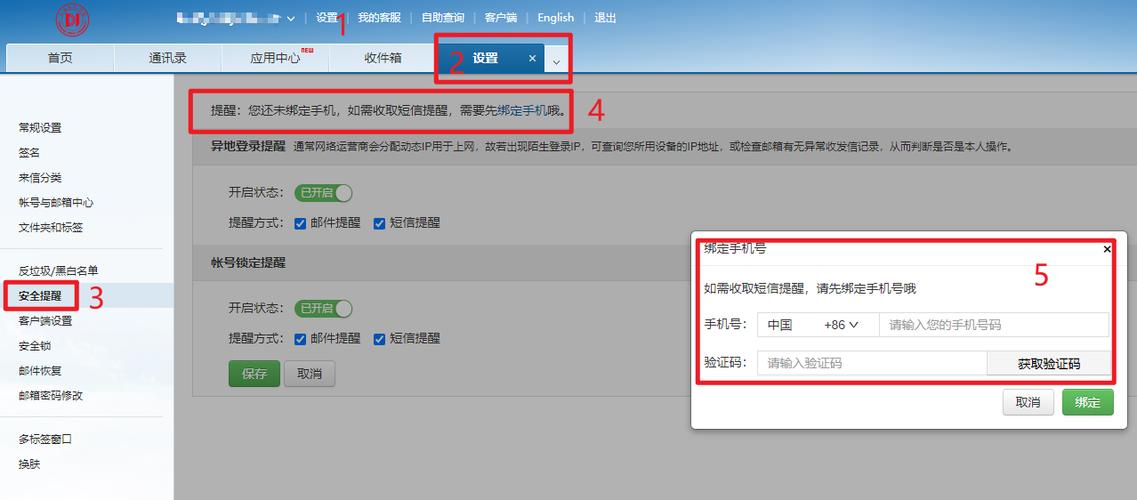Uncheck 短信提醒 under 帐号锁定提醒
This screenshot has height=500, width=1137.
pos(379,338)
